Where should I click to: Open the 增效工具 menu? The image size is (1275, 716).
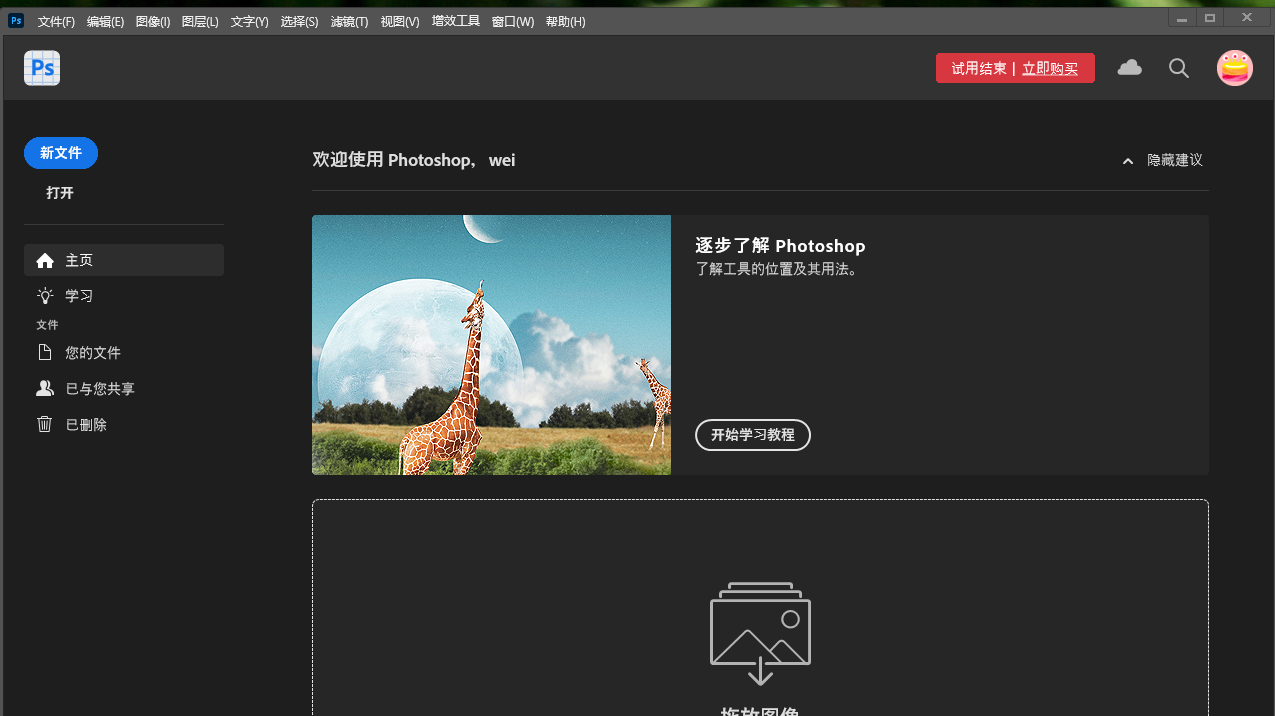click(x=456, y=21)
